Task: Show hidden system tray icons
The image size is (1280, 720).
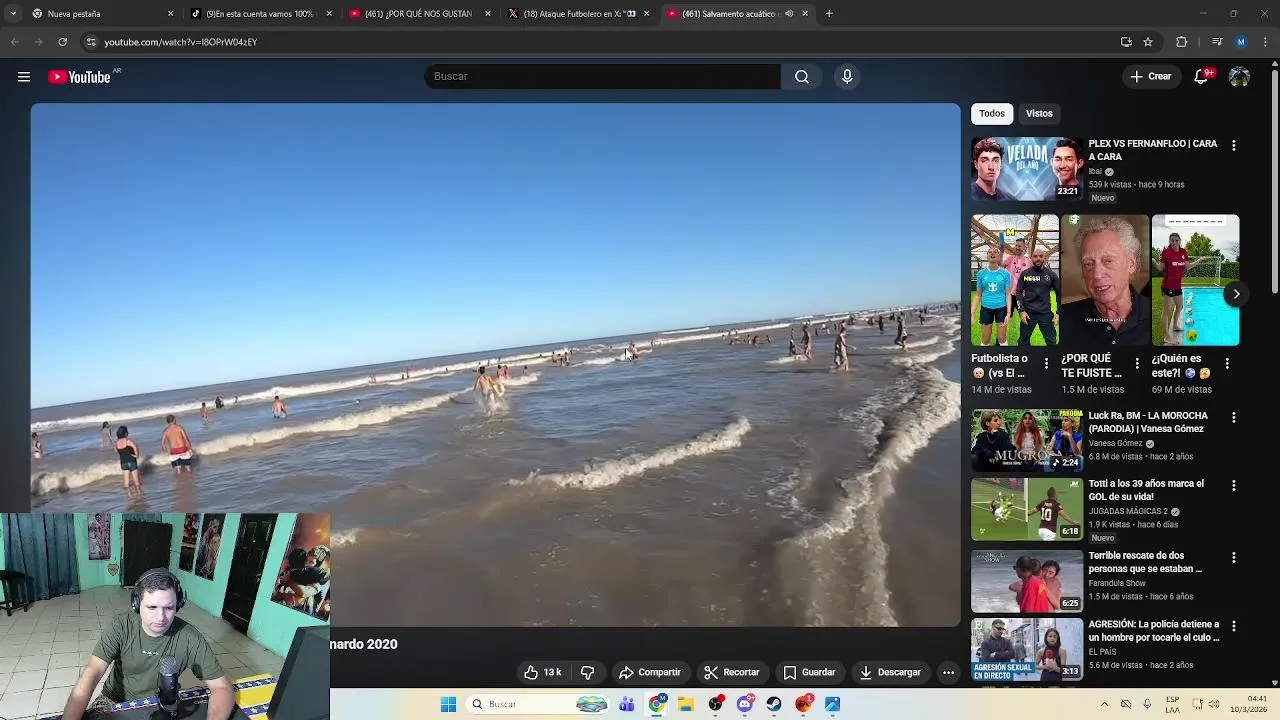Action: [x=1104, y=705]
